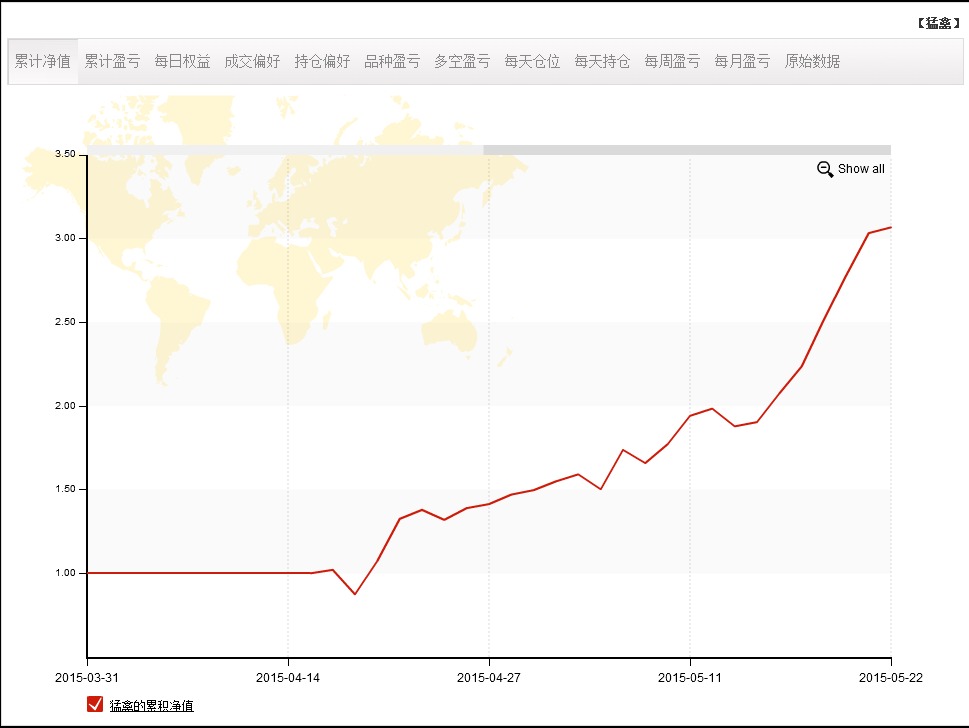This screenshot has width=969, height=728.
Task: Click the 2015-04-27 axis date label
Action: [x=489, y=677]
